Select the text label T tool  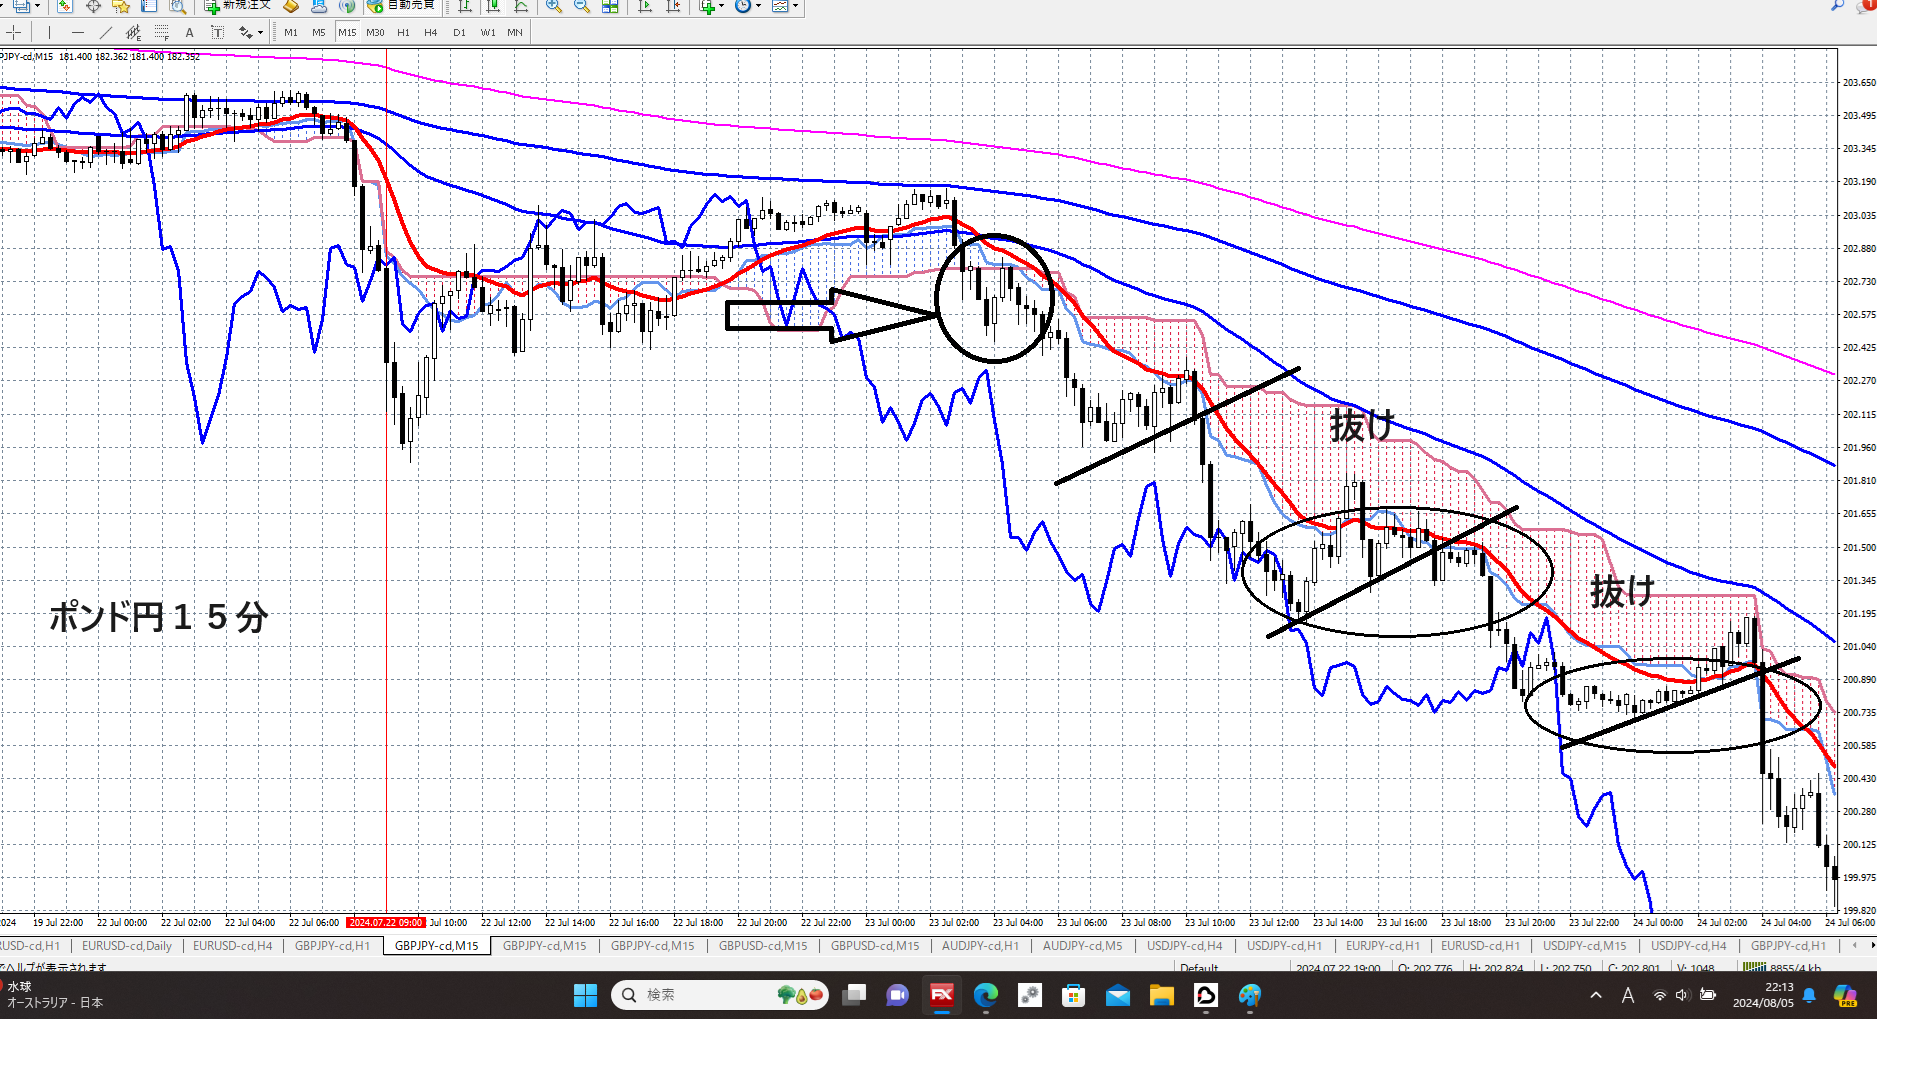click(217, 32)
